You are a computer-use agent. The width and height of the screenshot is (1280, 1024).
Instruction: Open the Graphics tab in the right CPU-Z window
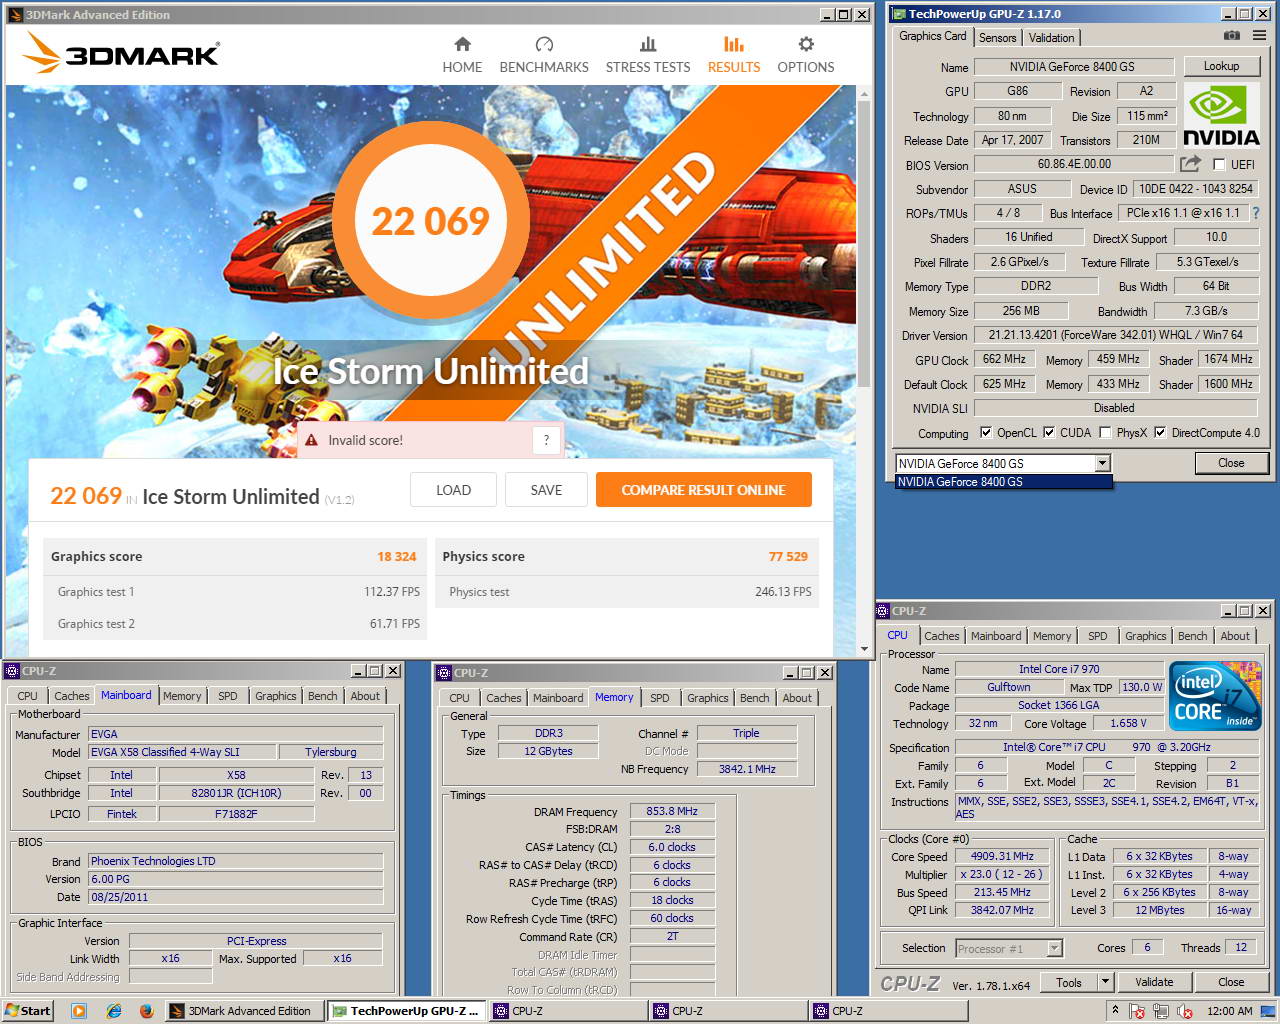[1145, 636]
